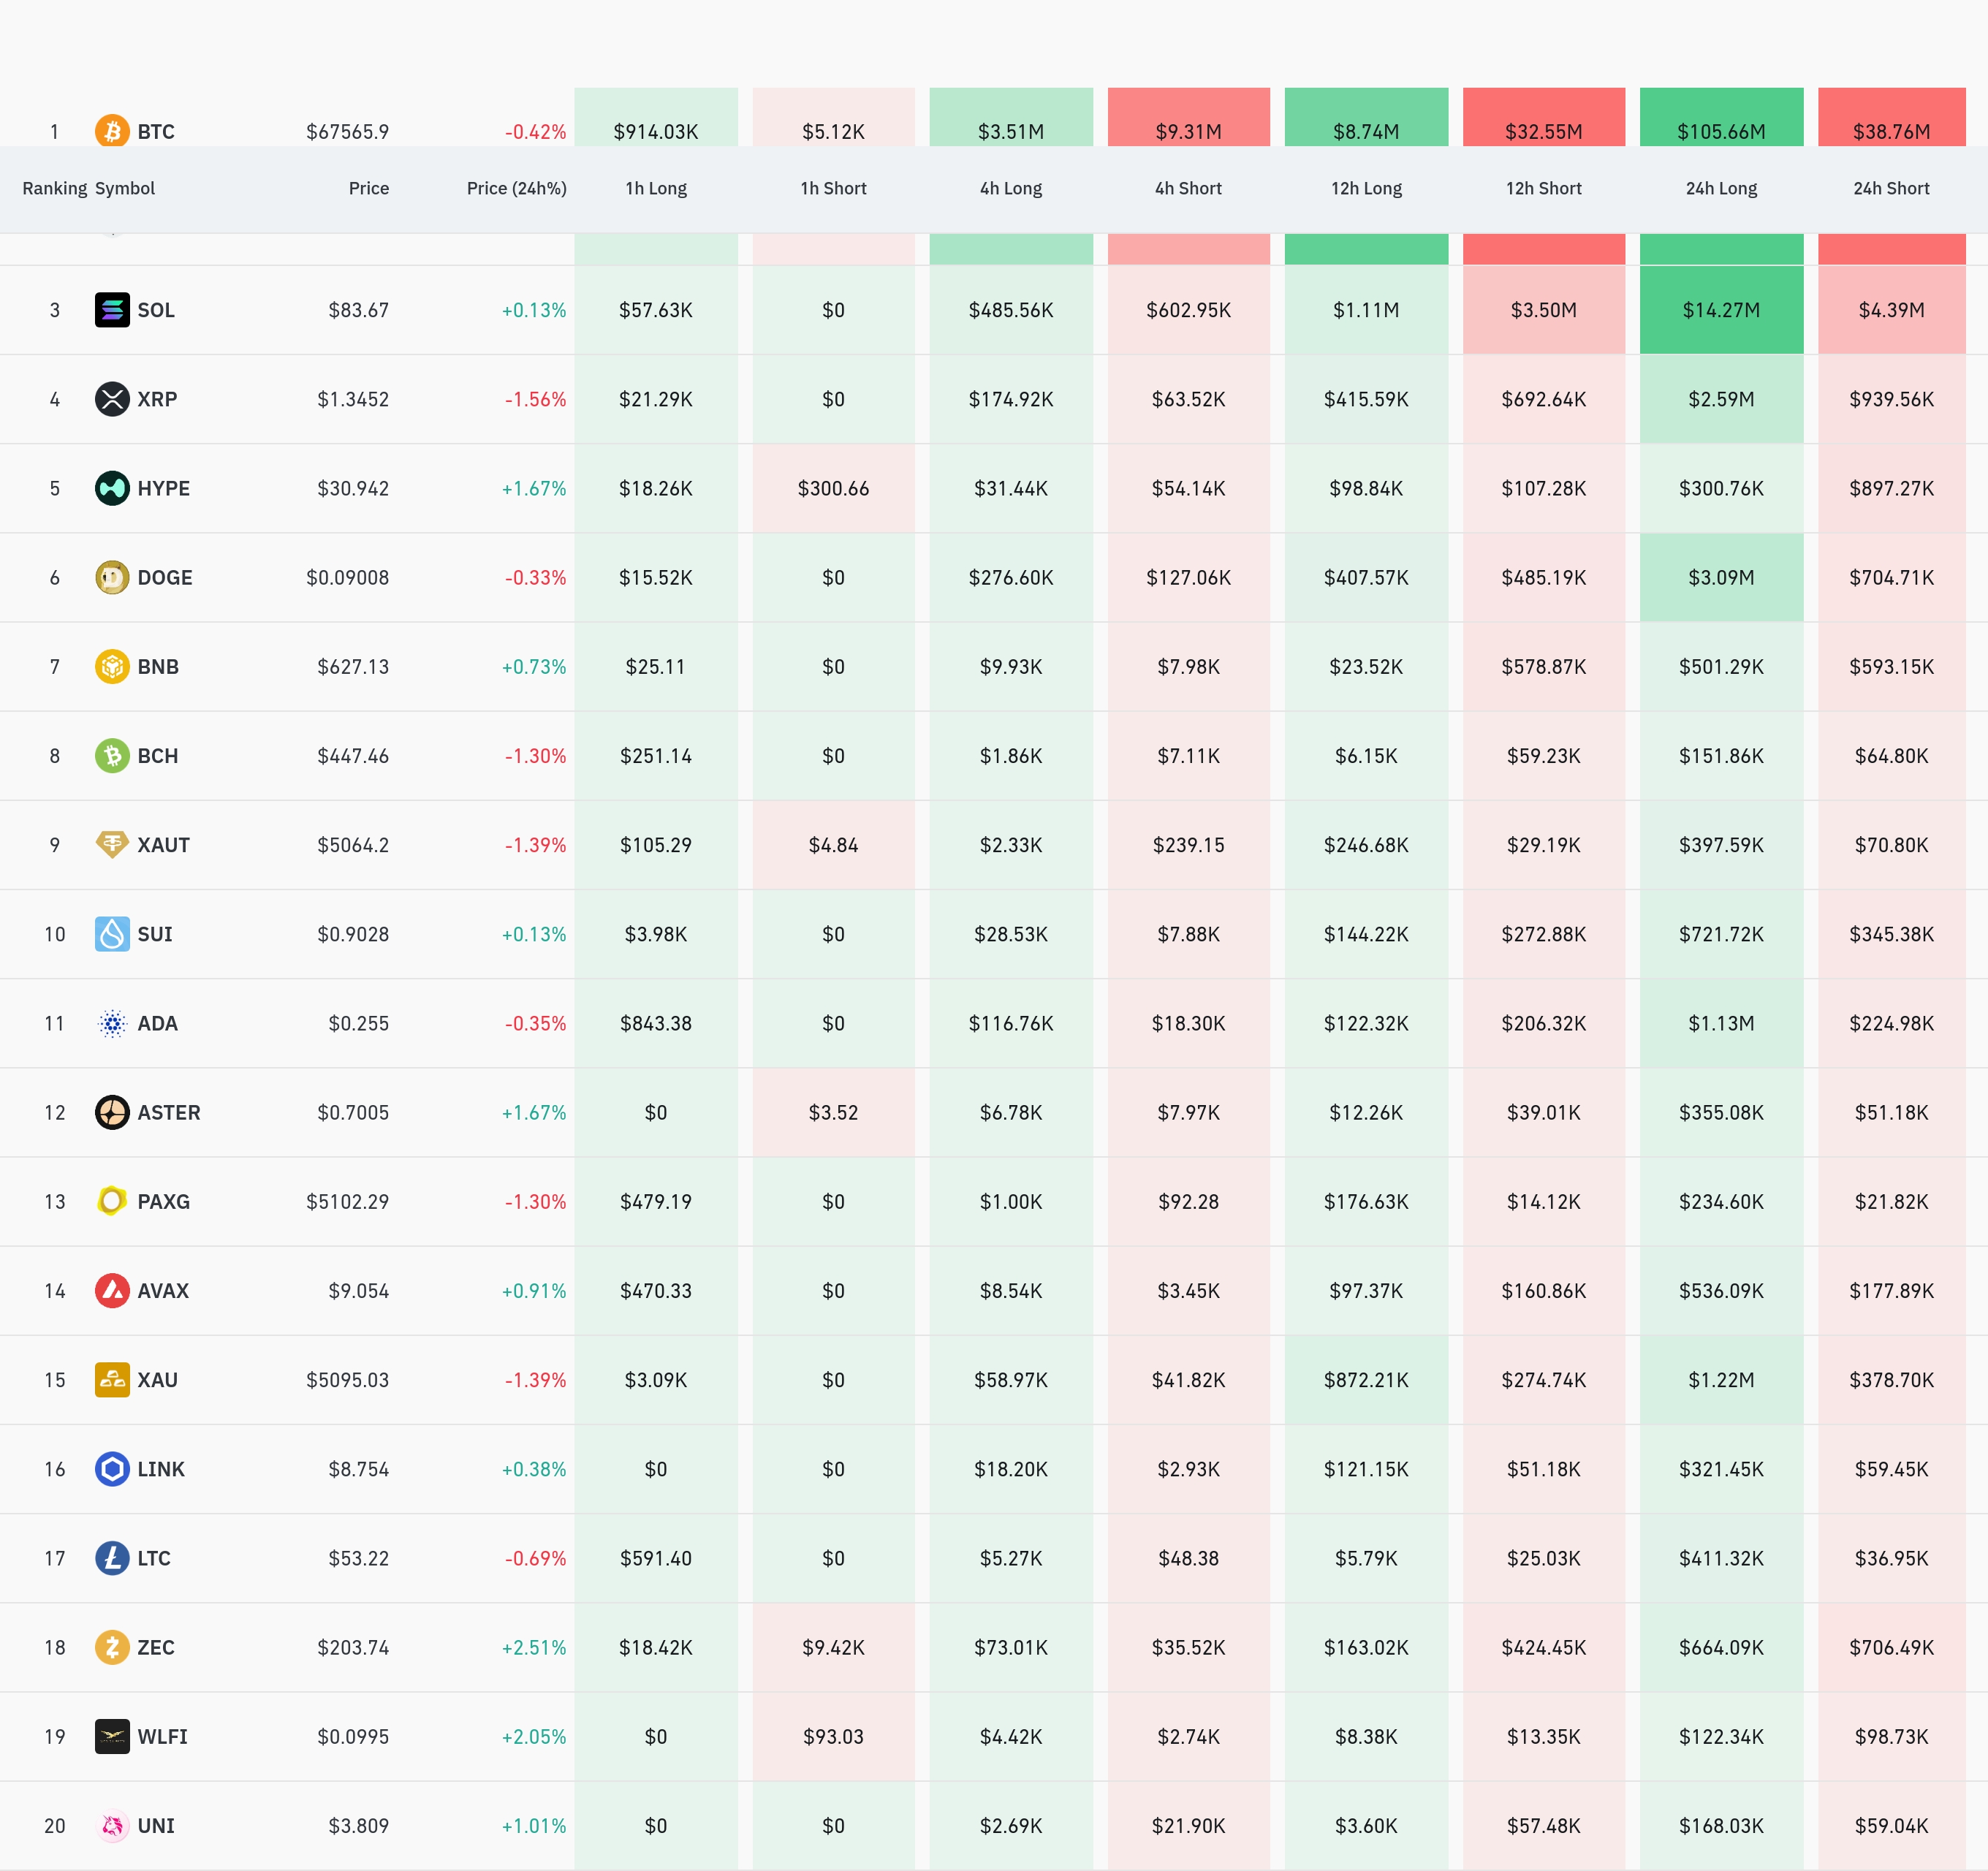Viewport: 1988px width, 1871px height.
Task: Click the HYPE coin logo
Action: click(112, 488)
